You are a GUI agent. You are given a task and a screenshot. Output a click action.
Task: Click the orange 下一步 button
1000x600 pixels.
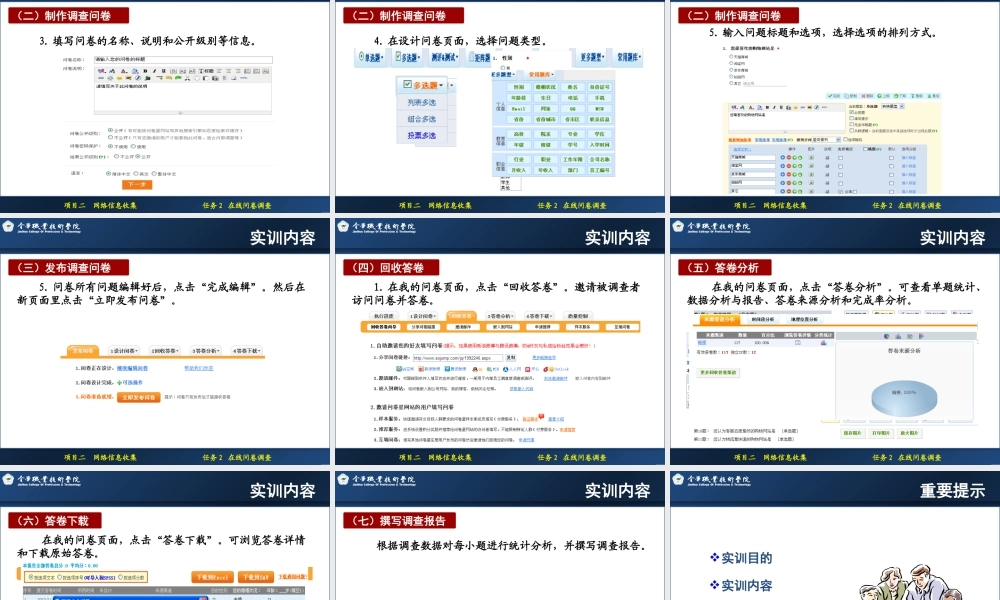137,185
